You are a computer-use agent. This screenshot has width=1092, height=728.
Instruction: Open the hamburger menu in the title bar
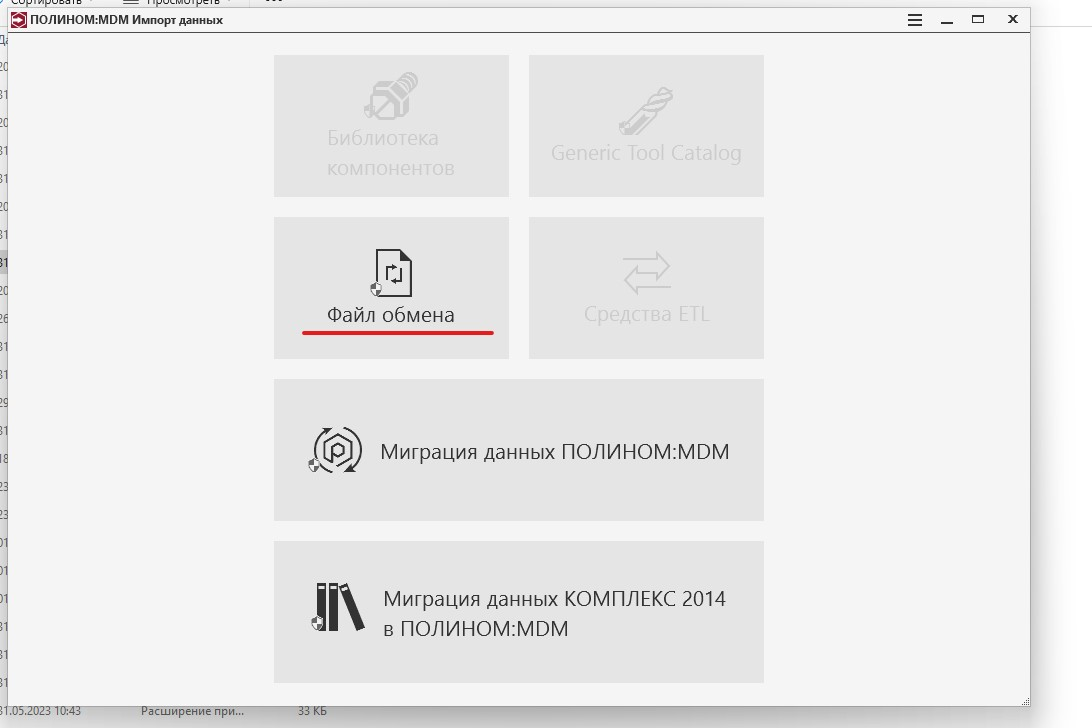click(914, 20)
